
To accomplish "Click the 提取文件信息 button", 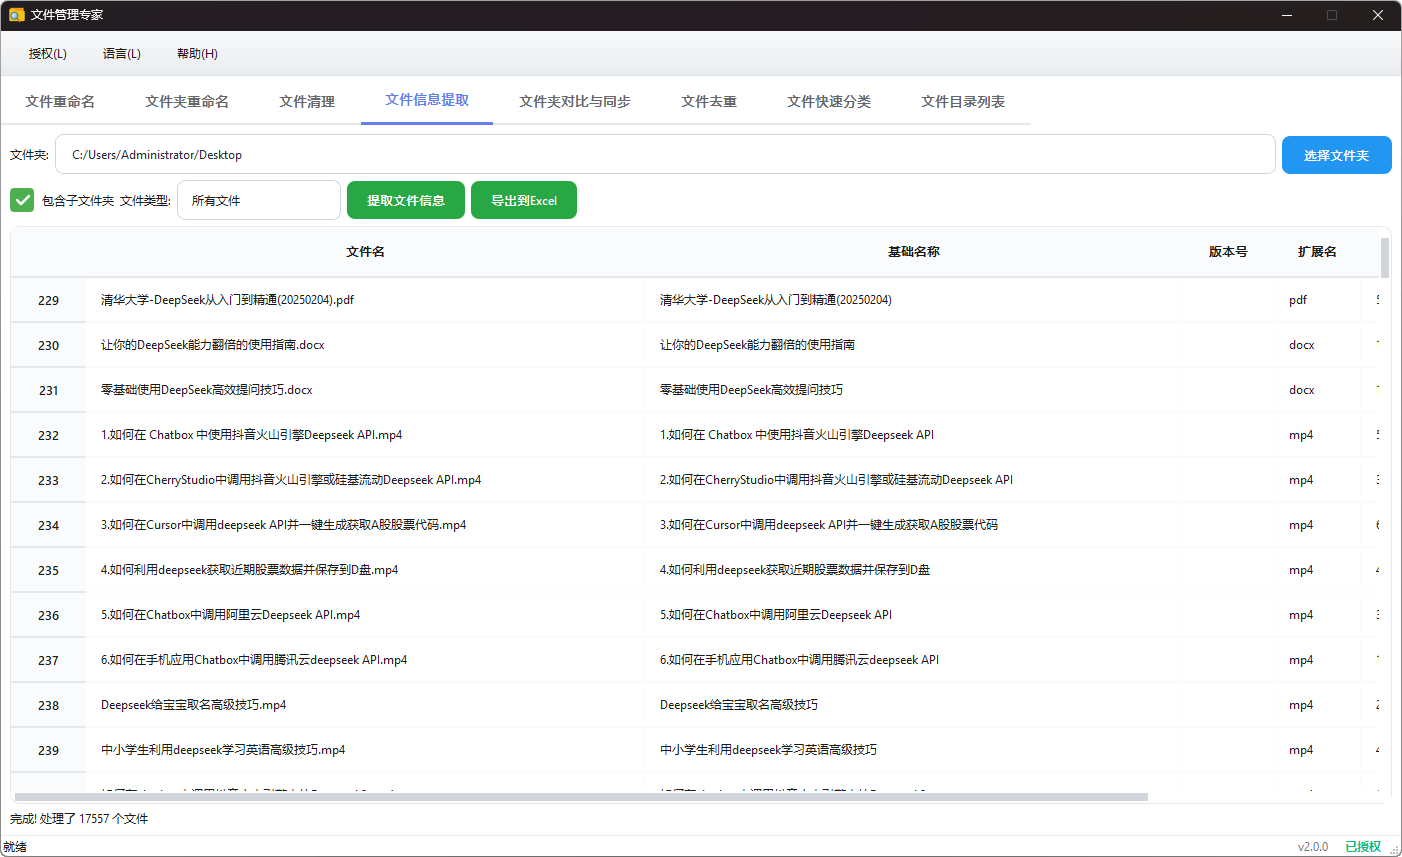I will coord(406,200).
